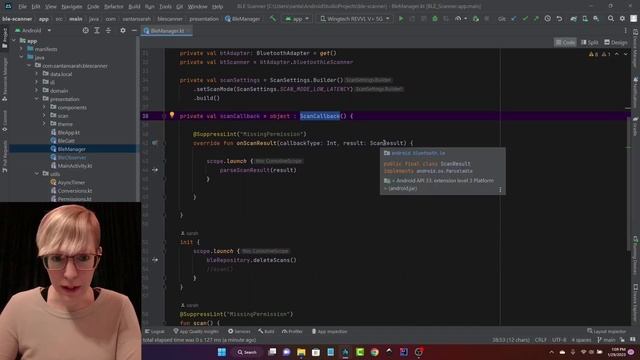Image resolution: width=640 pixels, height=360 pixels.
Task: Show Git history clock icon
Action: [548, 19]
